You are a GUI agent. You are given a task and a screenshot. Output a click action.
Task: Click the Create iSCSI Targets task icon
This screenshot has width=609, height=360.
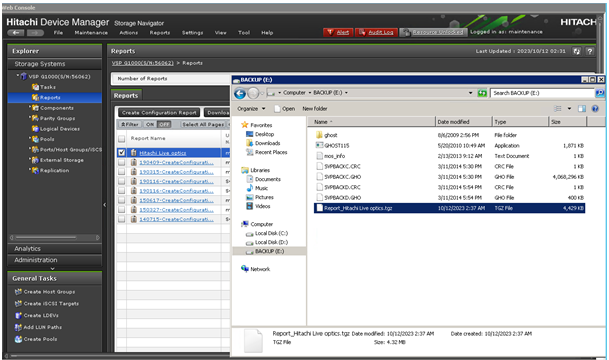(18, 303)
